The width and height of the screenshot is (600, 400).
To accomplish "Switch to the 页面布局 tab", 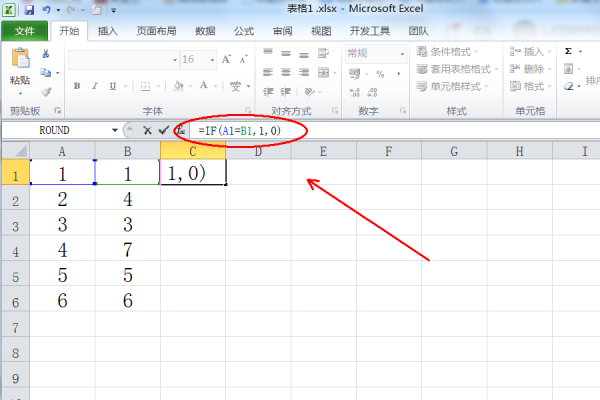I will (157, 31).
